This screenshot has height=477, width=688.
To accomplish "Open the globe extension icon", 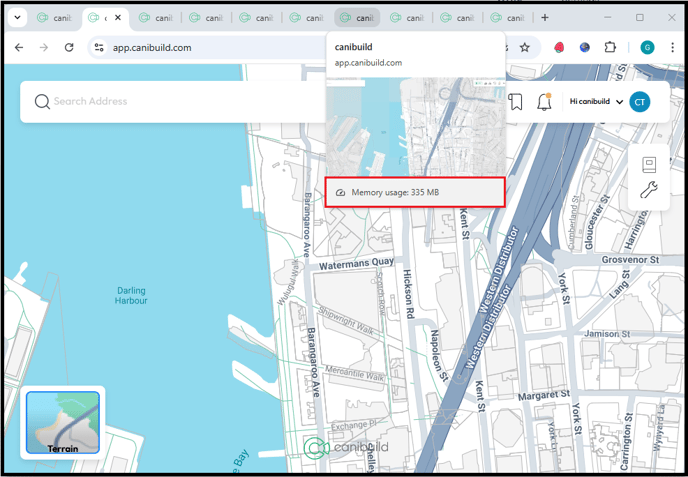I will click(x=584, y=47).
